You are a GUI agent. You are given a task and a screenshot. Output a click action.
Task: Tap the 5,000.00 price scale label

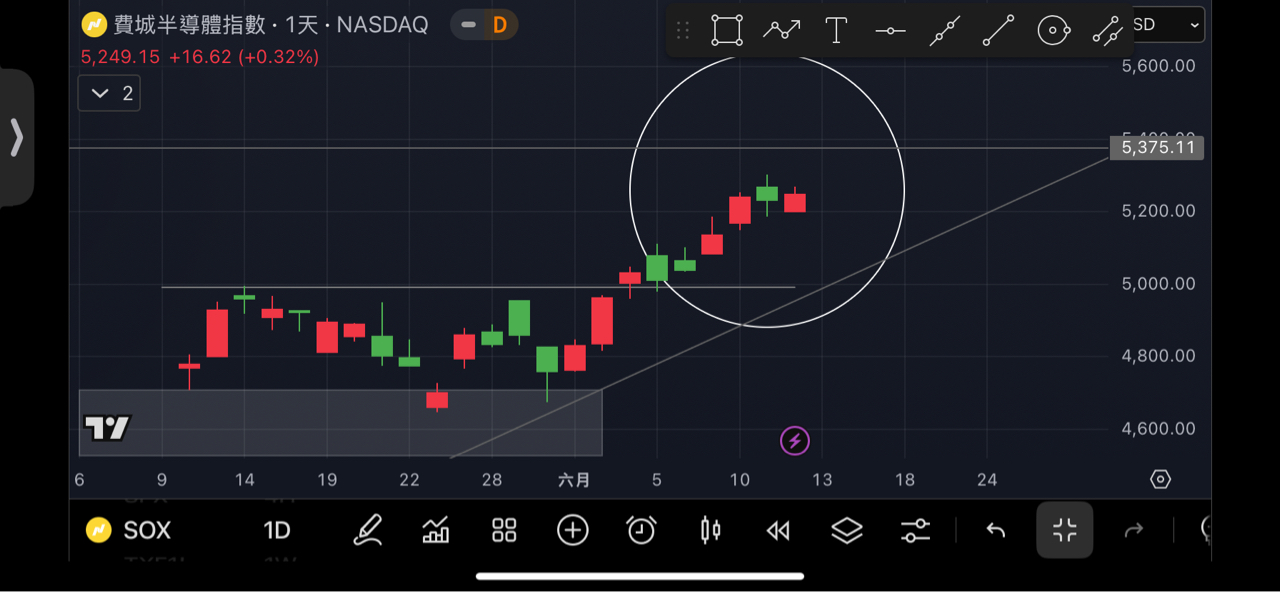click(x=1158, y=284)
